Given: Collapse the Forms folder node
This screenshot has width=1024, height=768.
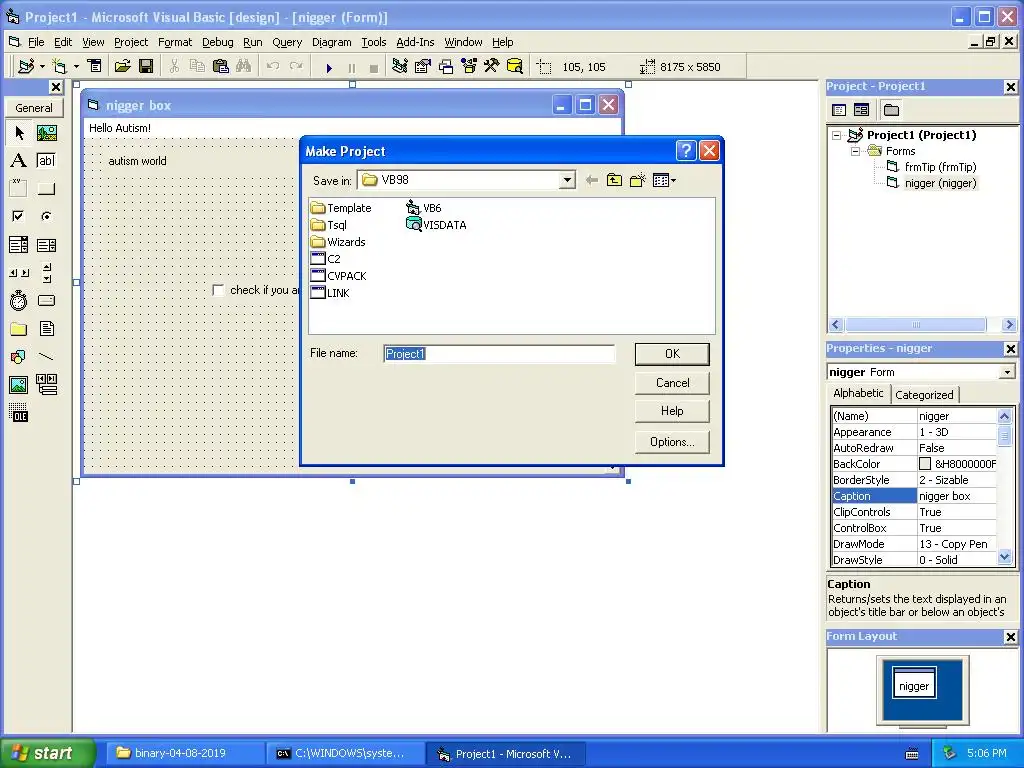Looking at the screenshot, I should 855,151.
